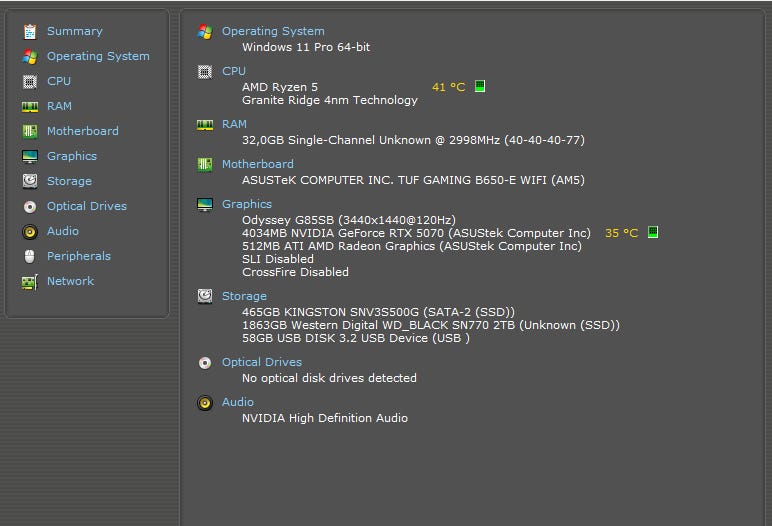
Task: Click the Audio heading link in summary
Action: coord(238,402)
